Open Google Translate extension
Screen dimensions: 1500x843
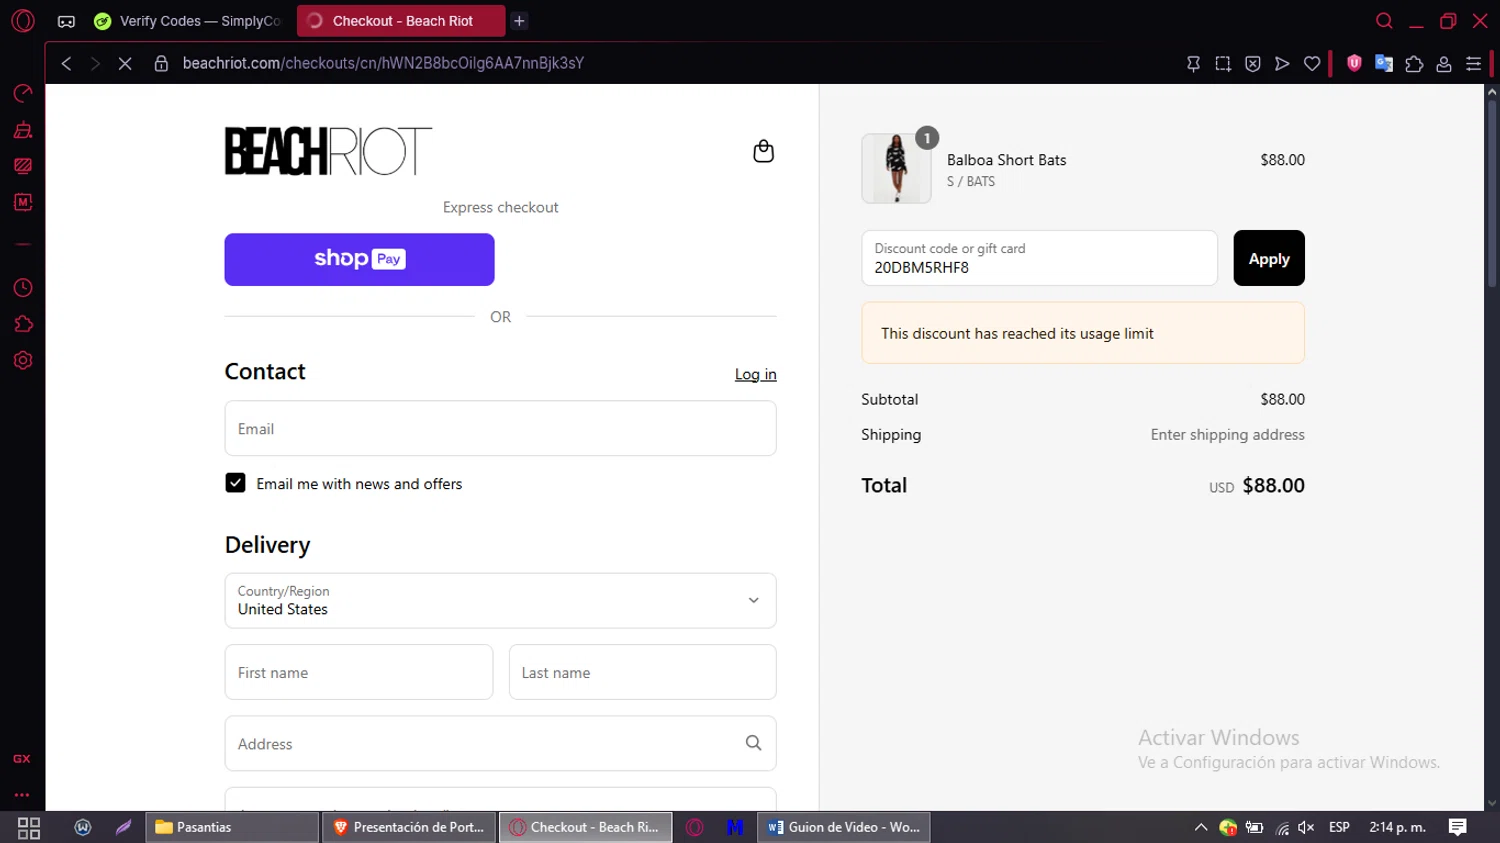pyautogui.click(x=1384, y=63)
